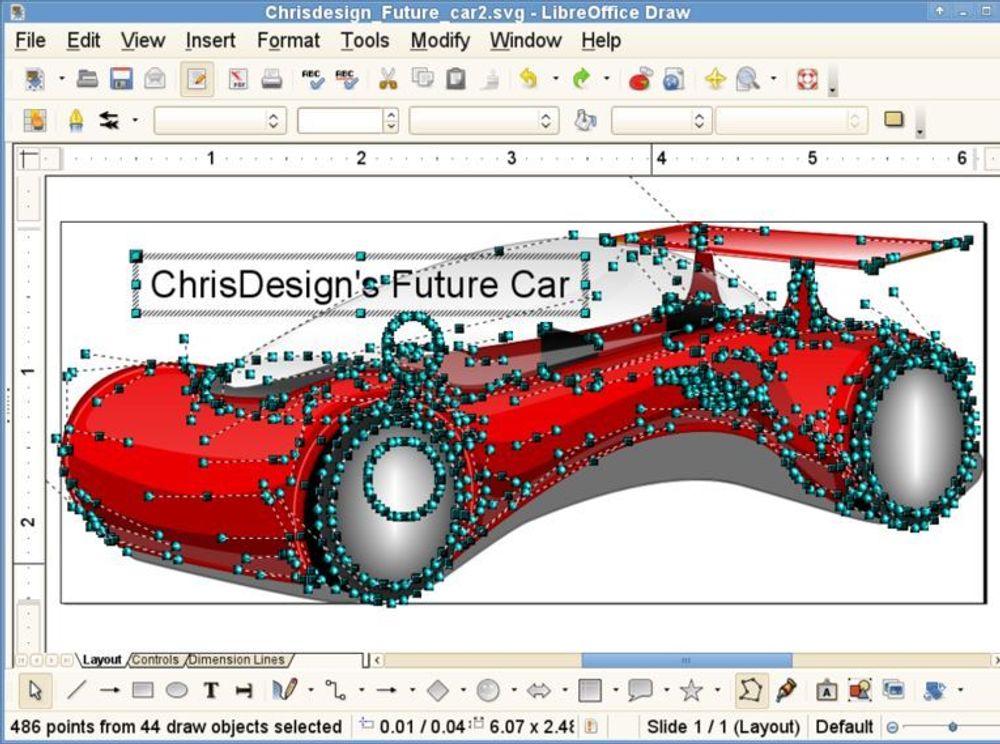Image resolution: width=1000 pixels, height=744 pixels.
Task: Select the Rectangle drawing tool
Action: (x=143, y=690)
